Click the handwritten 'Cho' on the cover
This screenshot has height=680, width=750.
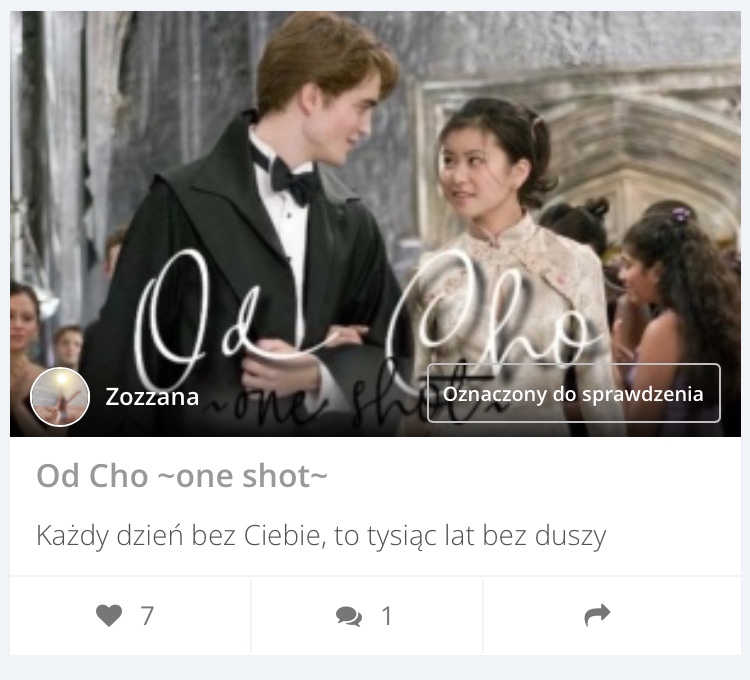pos(497,311)
